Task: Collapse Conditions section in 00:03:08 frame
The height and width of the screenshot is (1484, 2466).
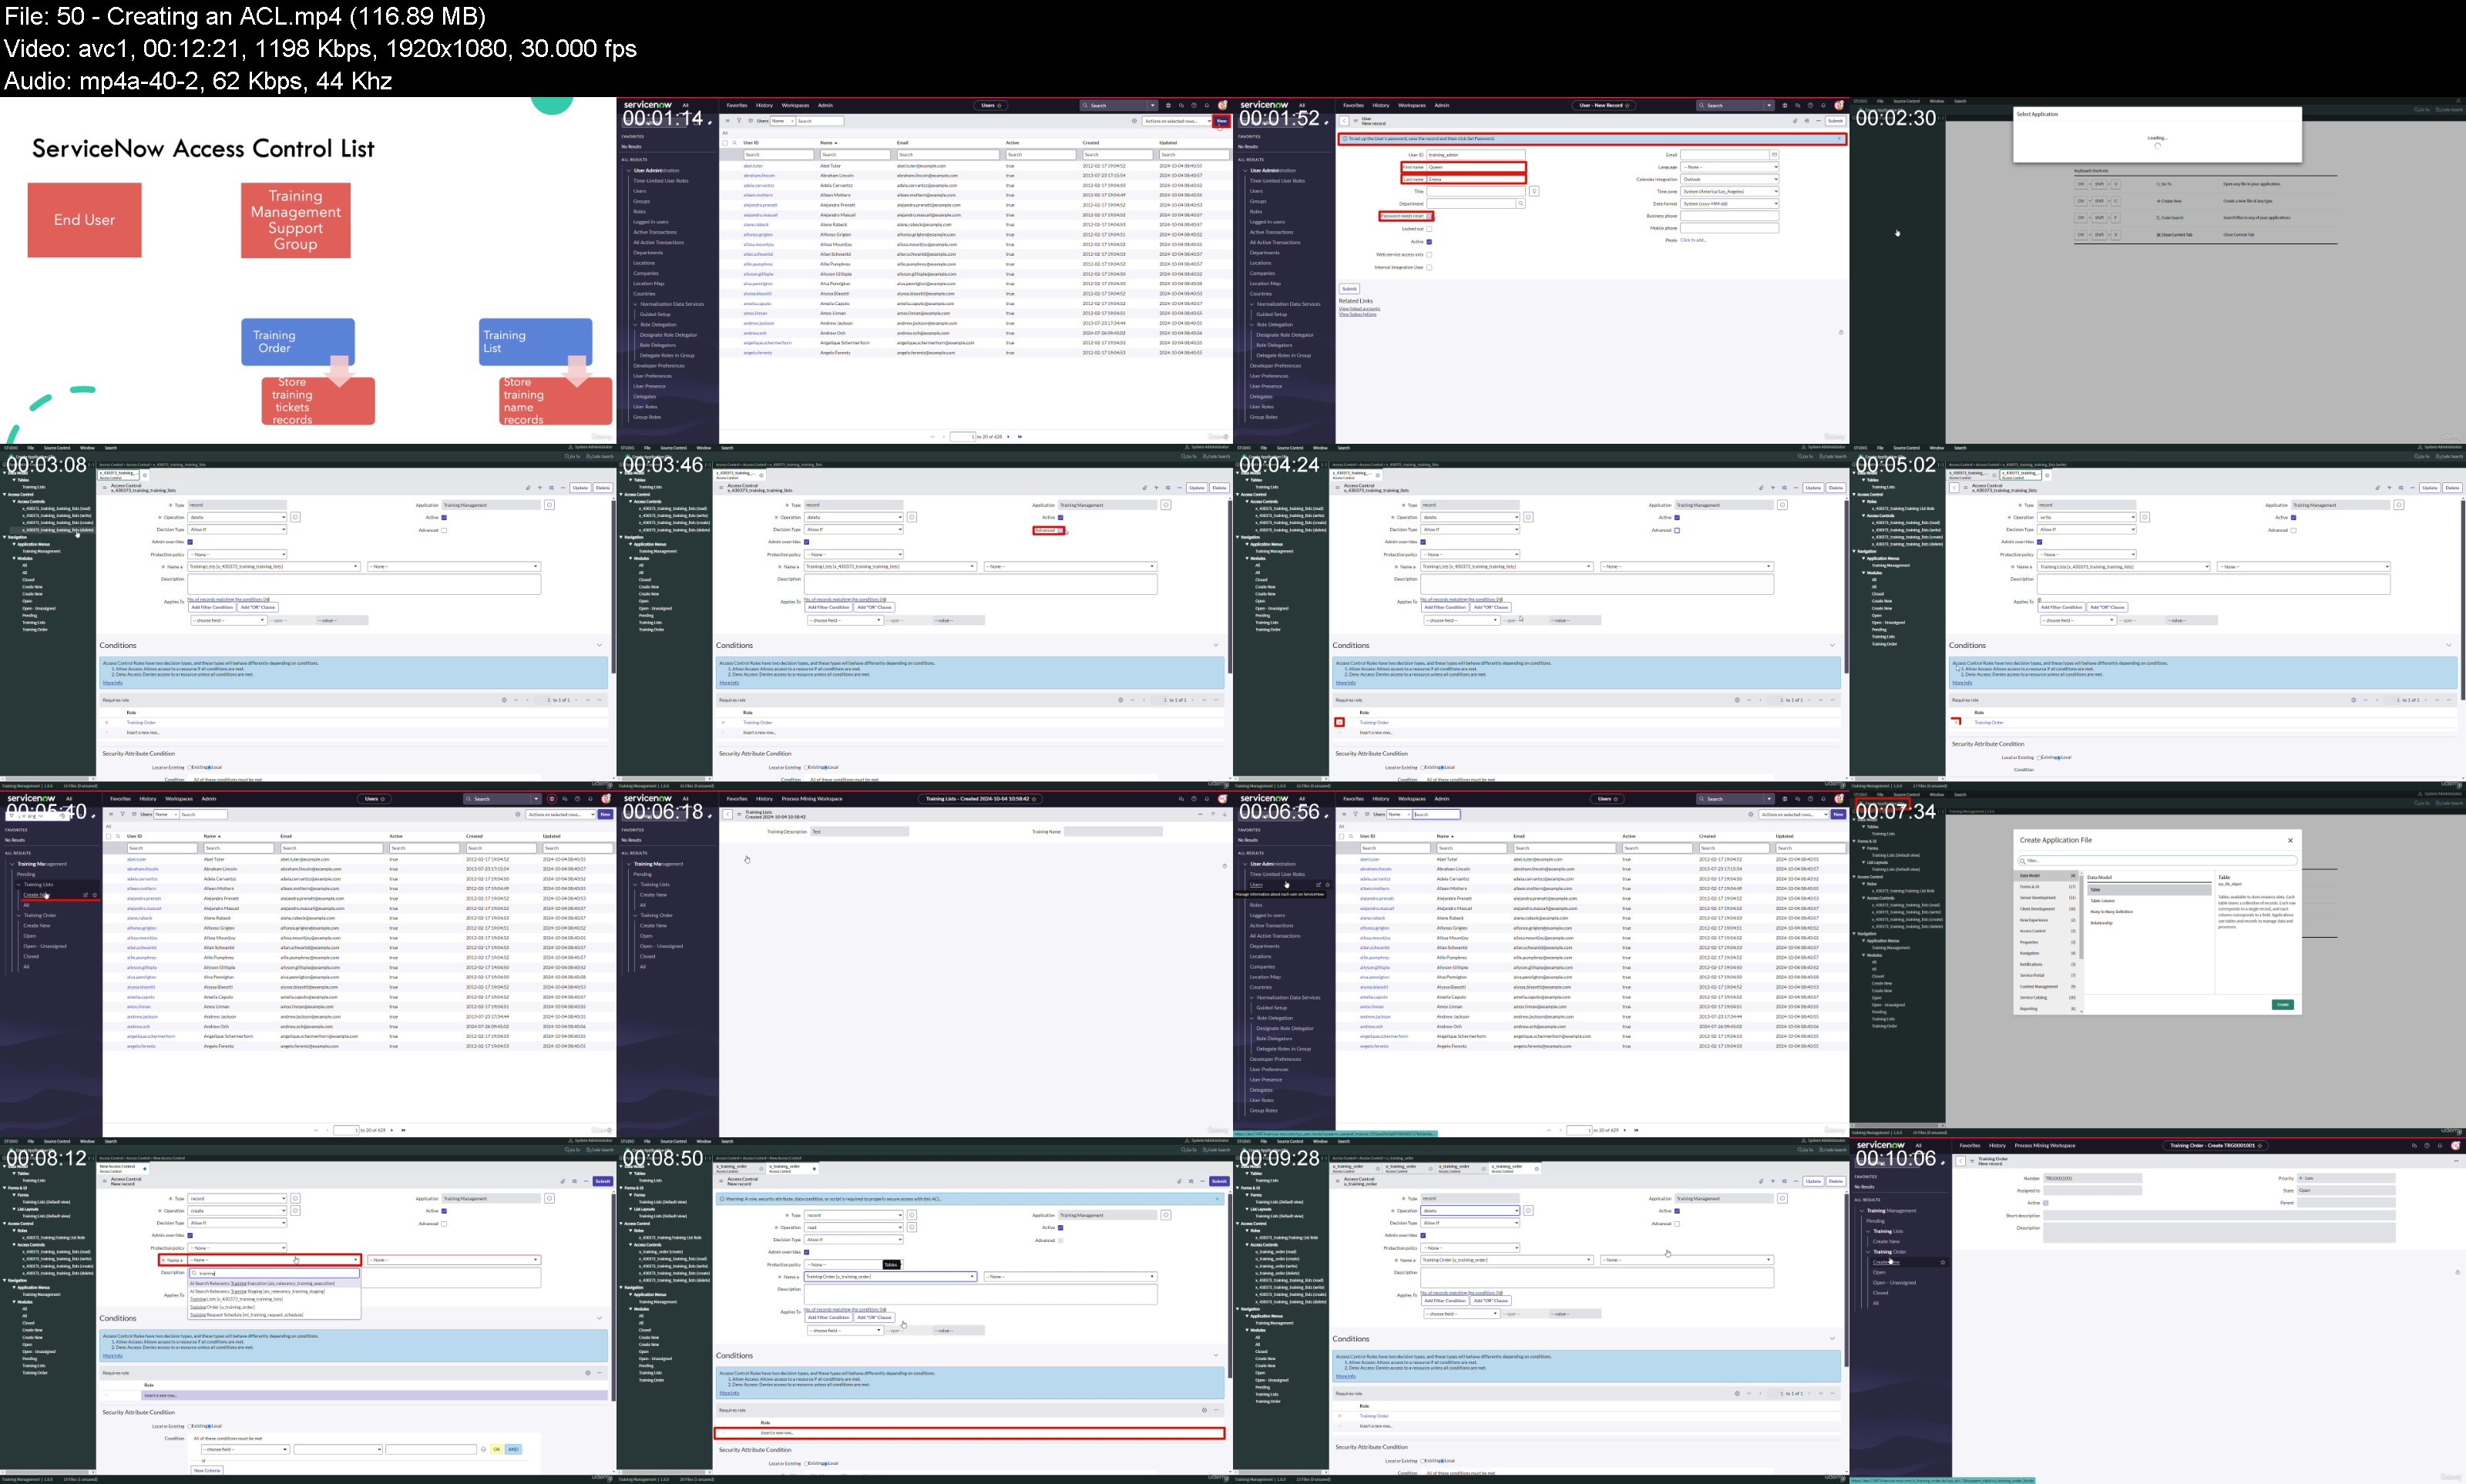Action: [x=599, y=645]
